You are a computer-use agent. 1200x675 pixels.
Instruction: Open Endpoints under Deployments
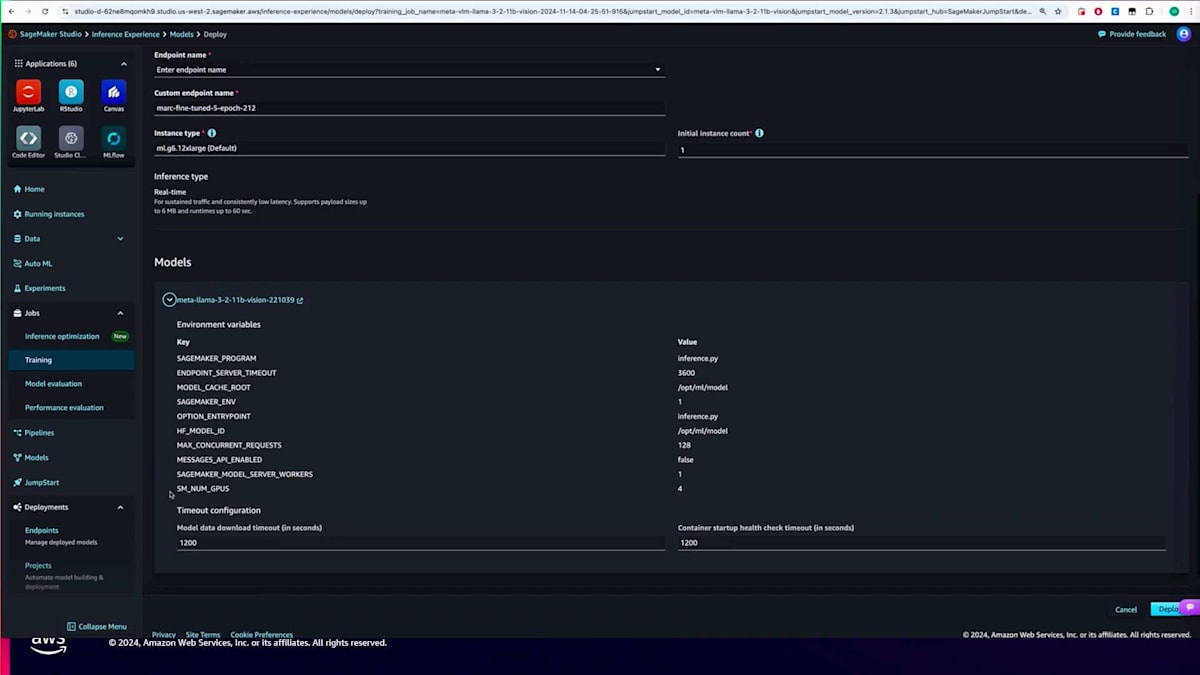click(42, 531)
